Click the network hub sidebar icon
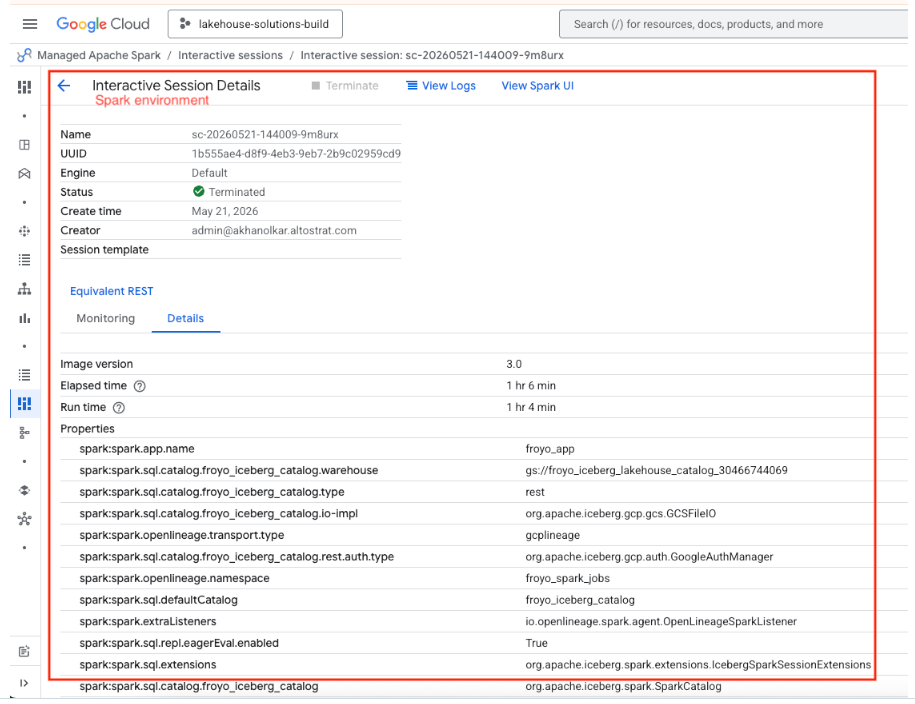The width and height of the screenshot is (915, 704). (x=25, y=519)
